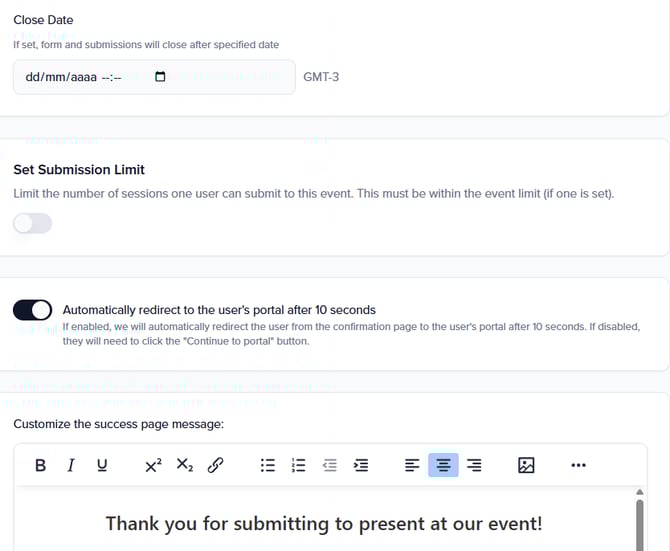Decrease indent of paragraph
The width and height of the screenshot is (670, 551).
330,465
